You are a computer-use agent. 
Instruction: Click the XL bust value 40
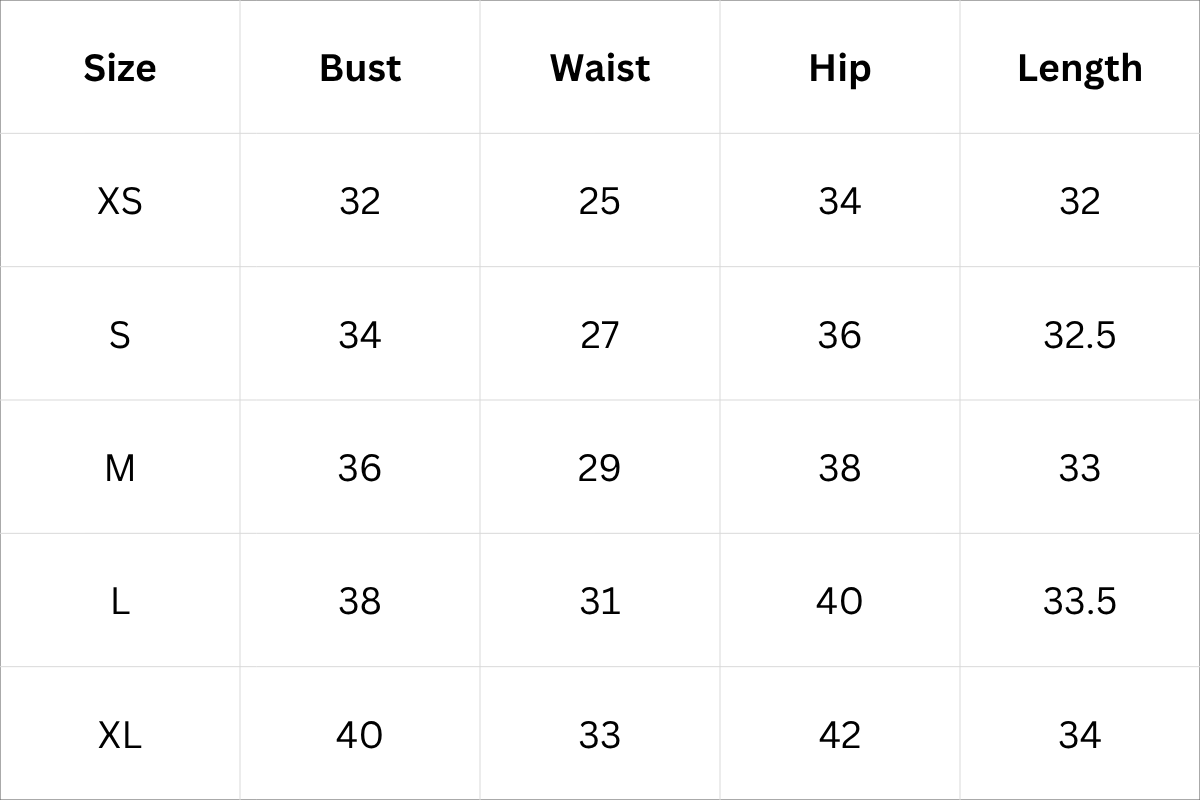click(360, 735)
